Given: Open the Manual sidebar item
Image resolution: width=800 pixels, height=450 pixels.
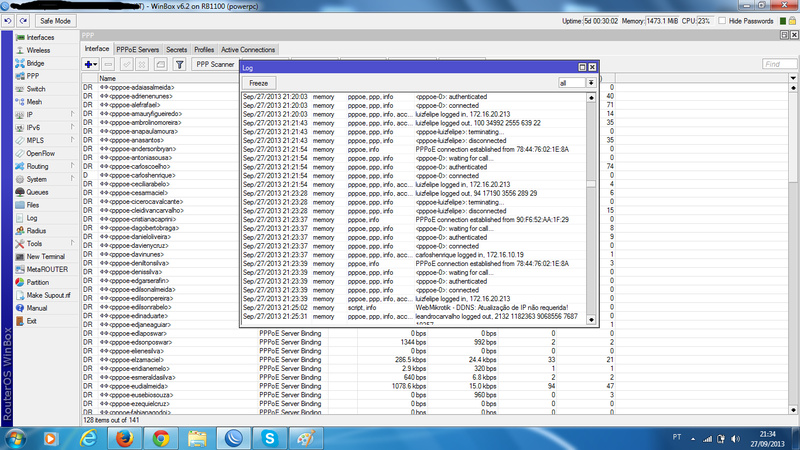Looking at the screenshot, I should [x=37, y=308].
